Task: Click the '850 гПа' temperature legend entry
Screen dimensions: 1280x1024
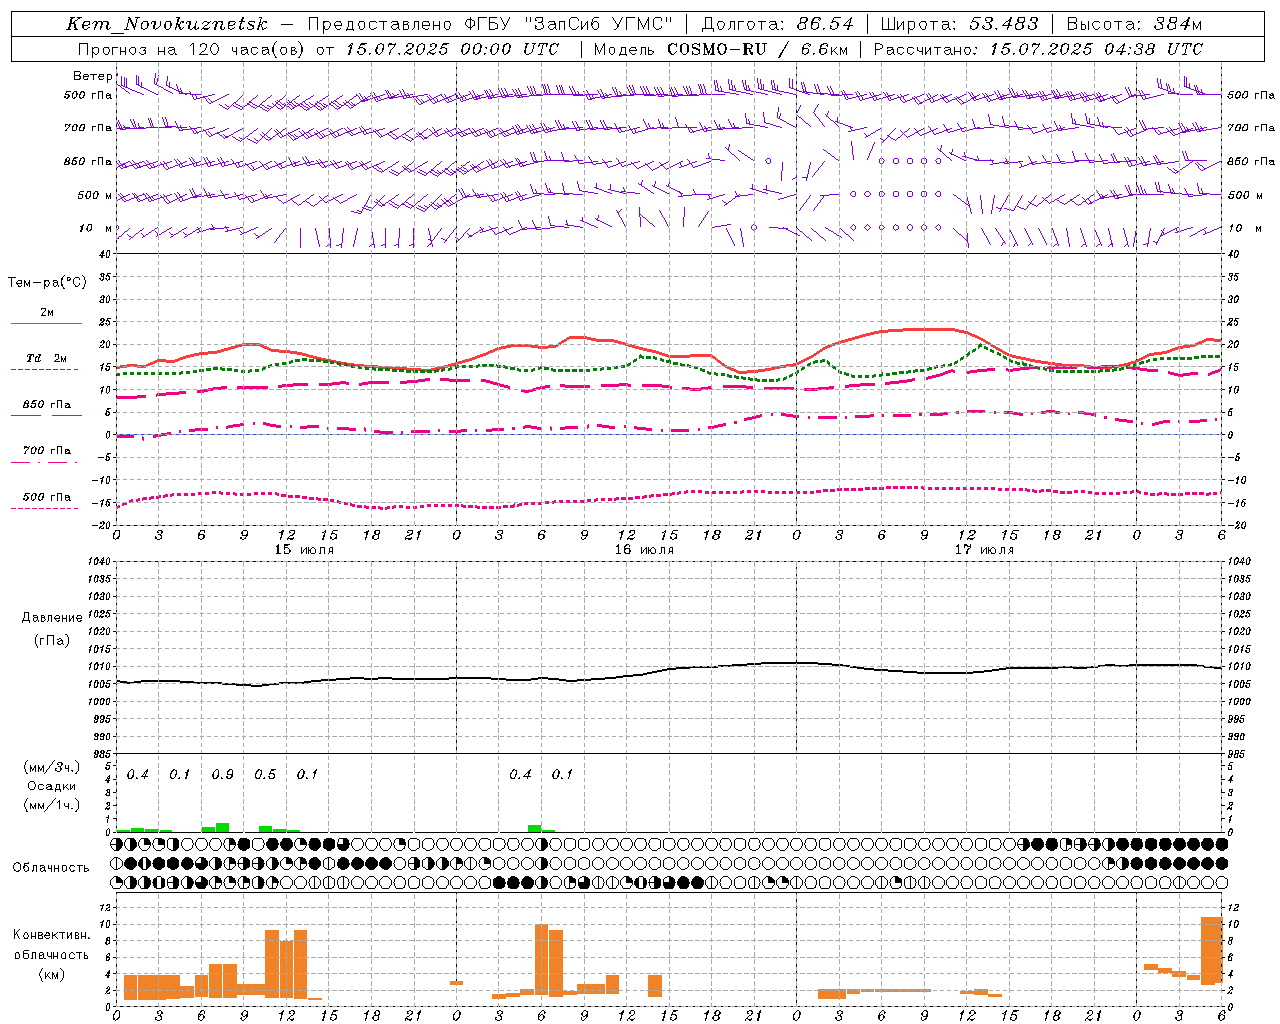Action: 47,405
